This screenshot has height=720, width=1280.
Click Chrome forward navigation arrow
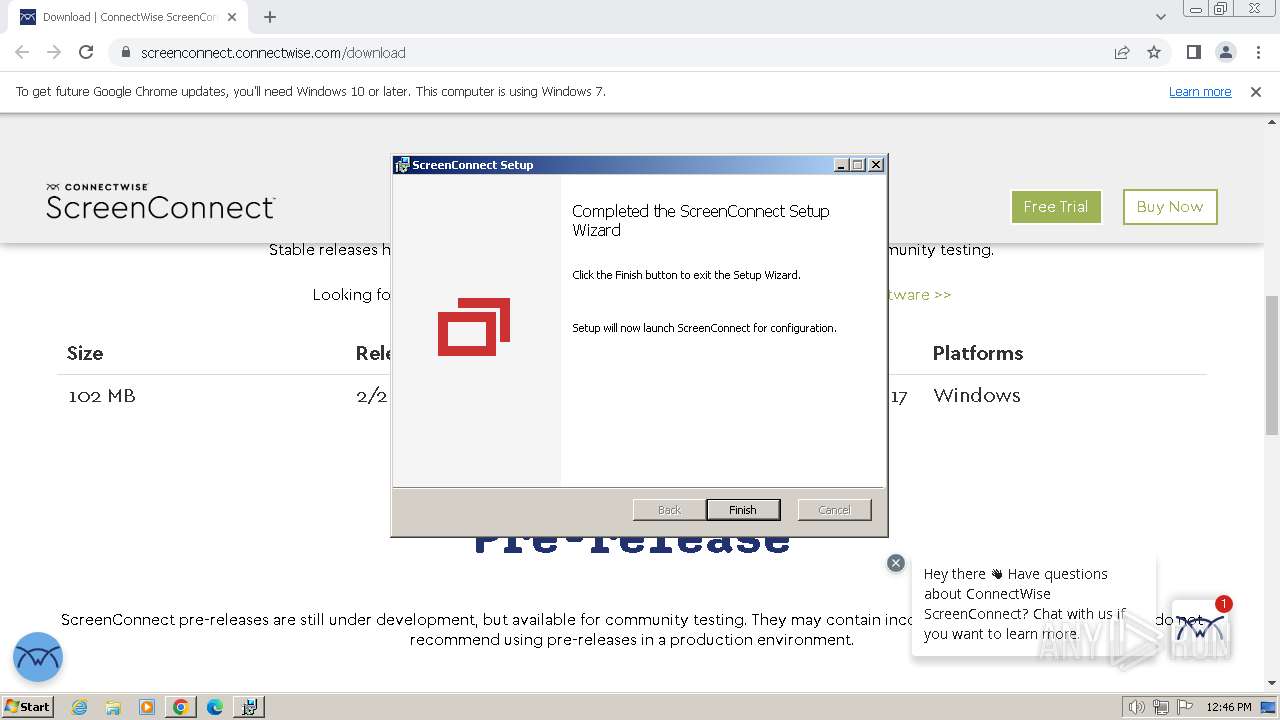pyautogui.click(x=54, y=53)
